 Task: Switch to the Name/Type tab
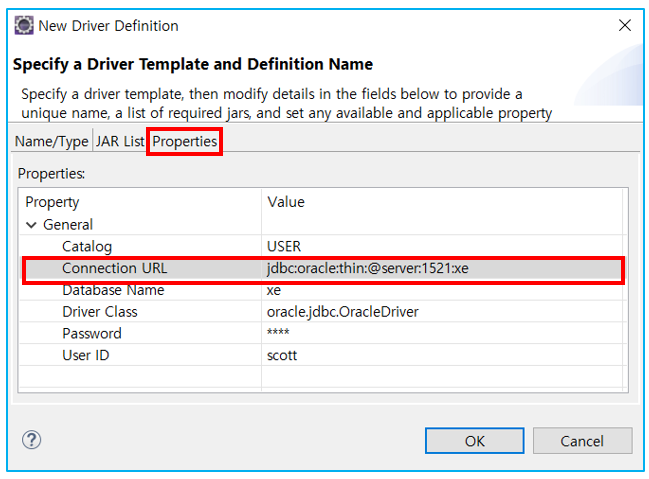(52, 141)
